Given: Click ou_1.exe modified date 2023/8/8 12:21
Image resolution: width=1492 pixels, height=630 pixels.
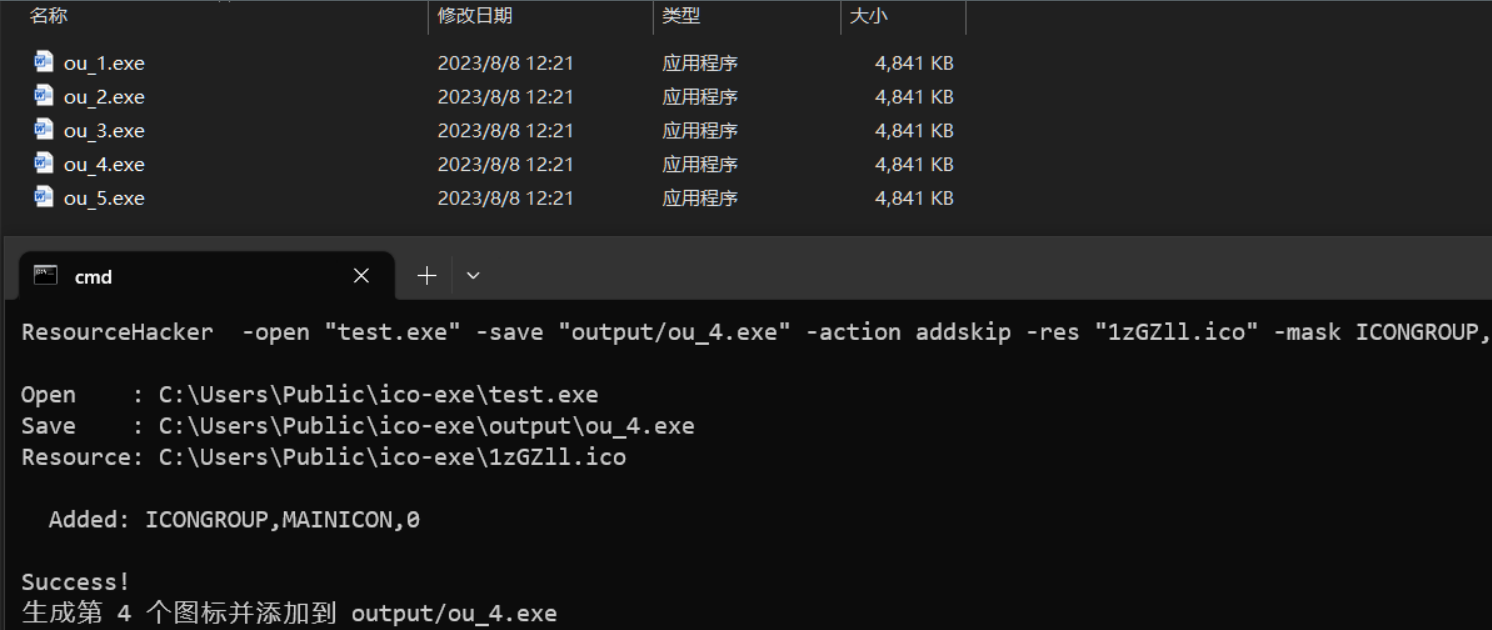Looking at the screenshot, I should click(x=505, y=63).
